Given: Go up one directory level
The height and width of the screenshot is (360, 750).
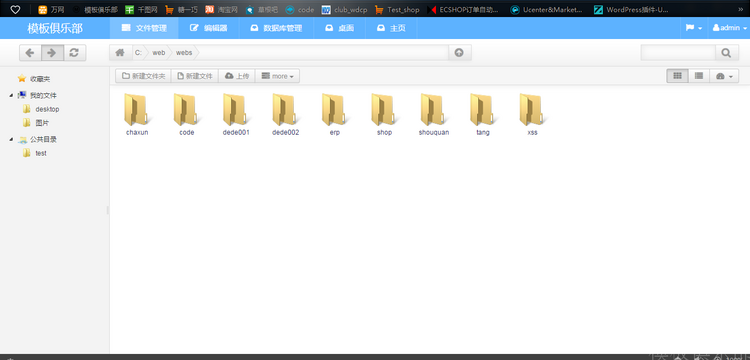Looking at the screenshot, I should pyautogui.click(x=459, y=53).
